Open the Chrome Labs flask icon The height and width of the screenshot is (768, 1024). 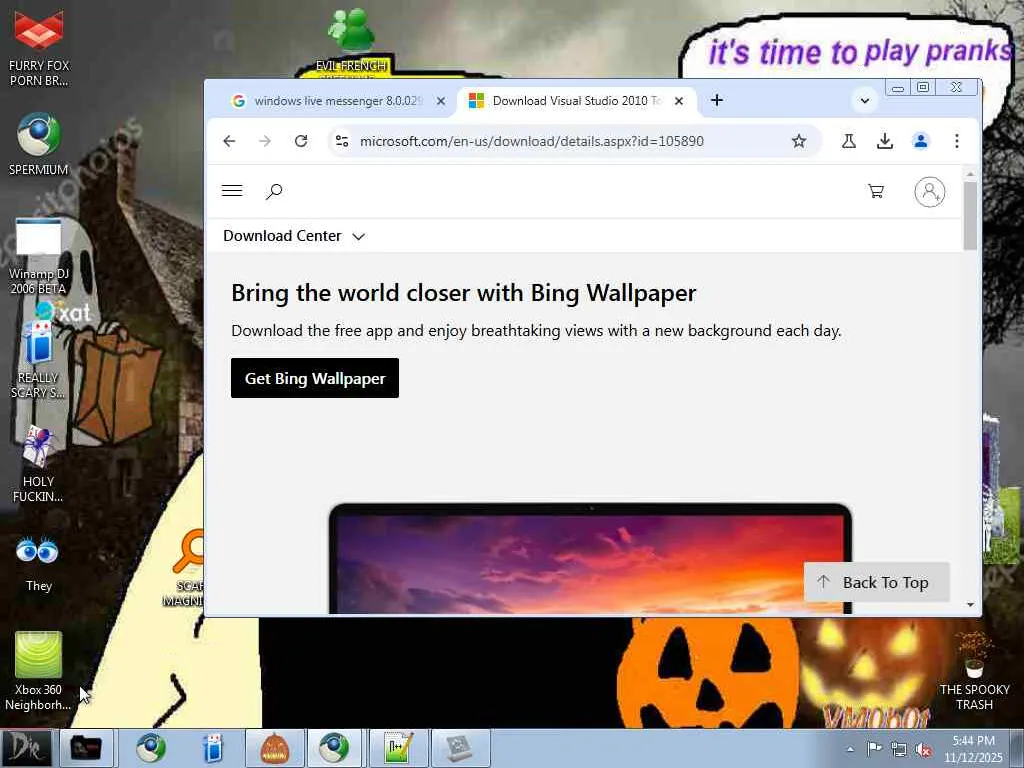848,141
